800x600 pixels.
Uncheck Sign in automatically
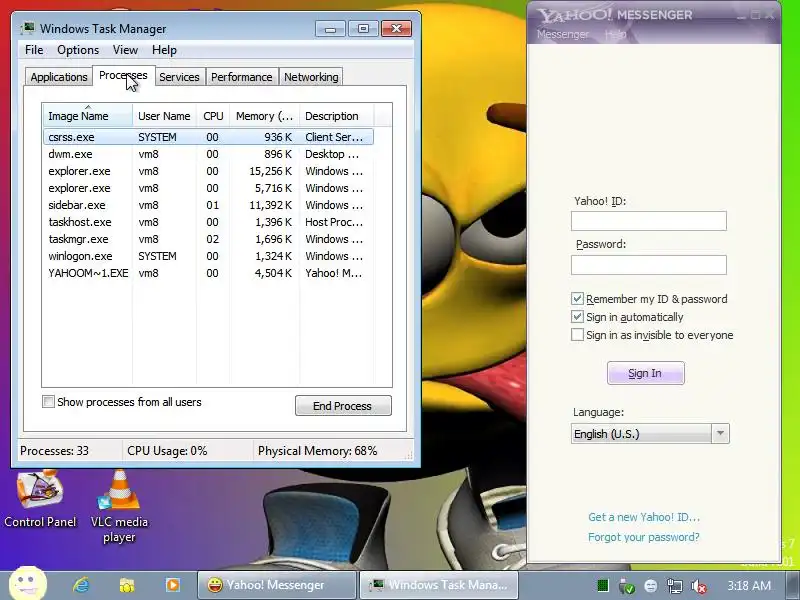pyautogui.click(x=577, y=317)
